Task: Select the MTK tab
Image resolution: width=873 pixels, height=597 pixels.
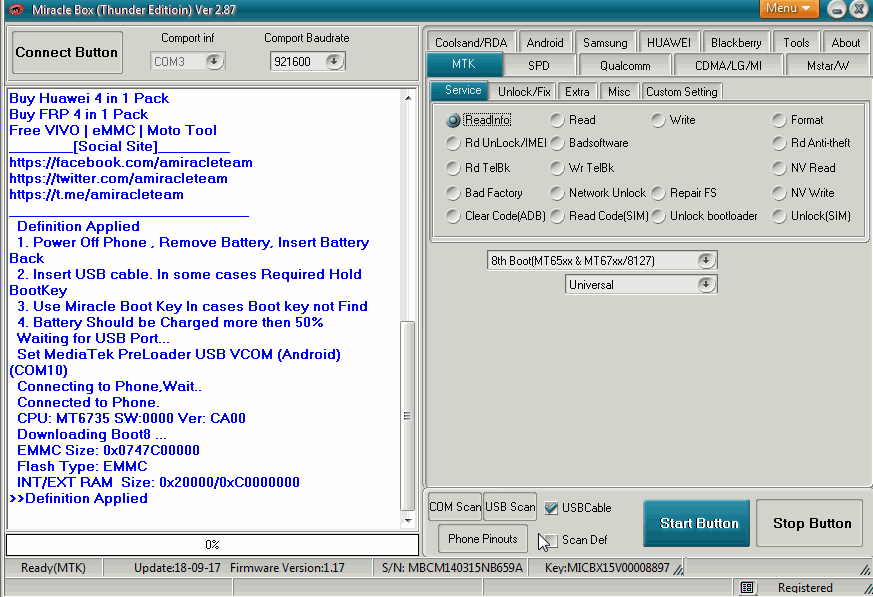Action: 464,64
